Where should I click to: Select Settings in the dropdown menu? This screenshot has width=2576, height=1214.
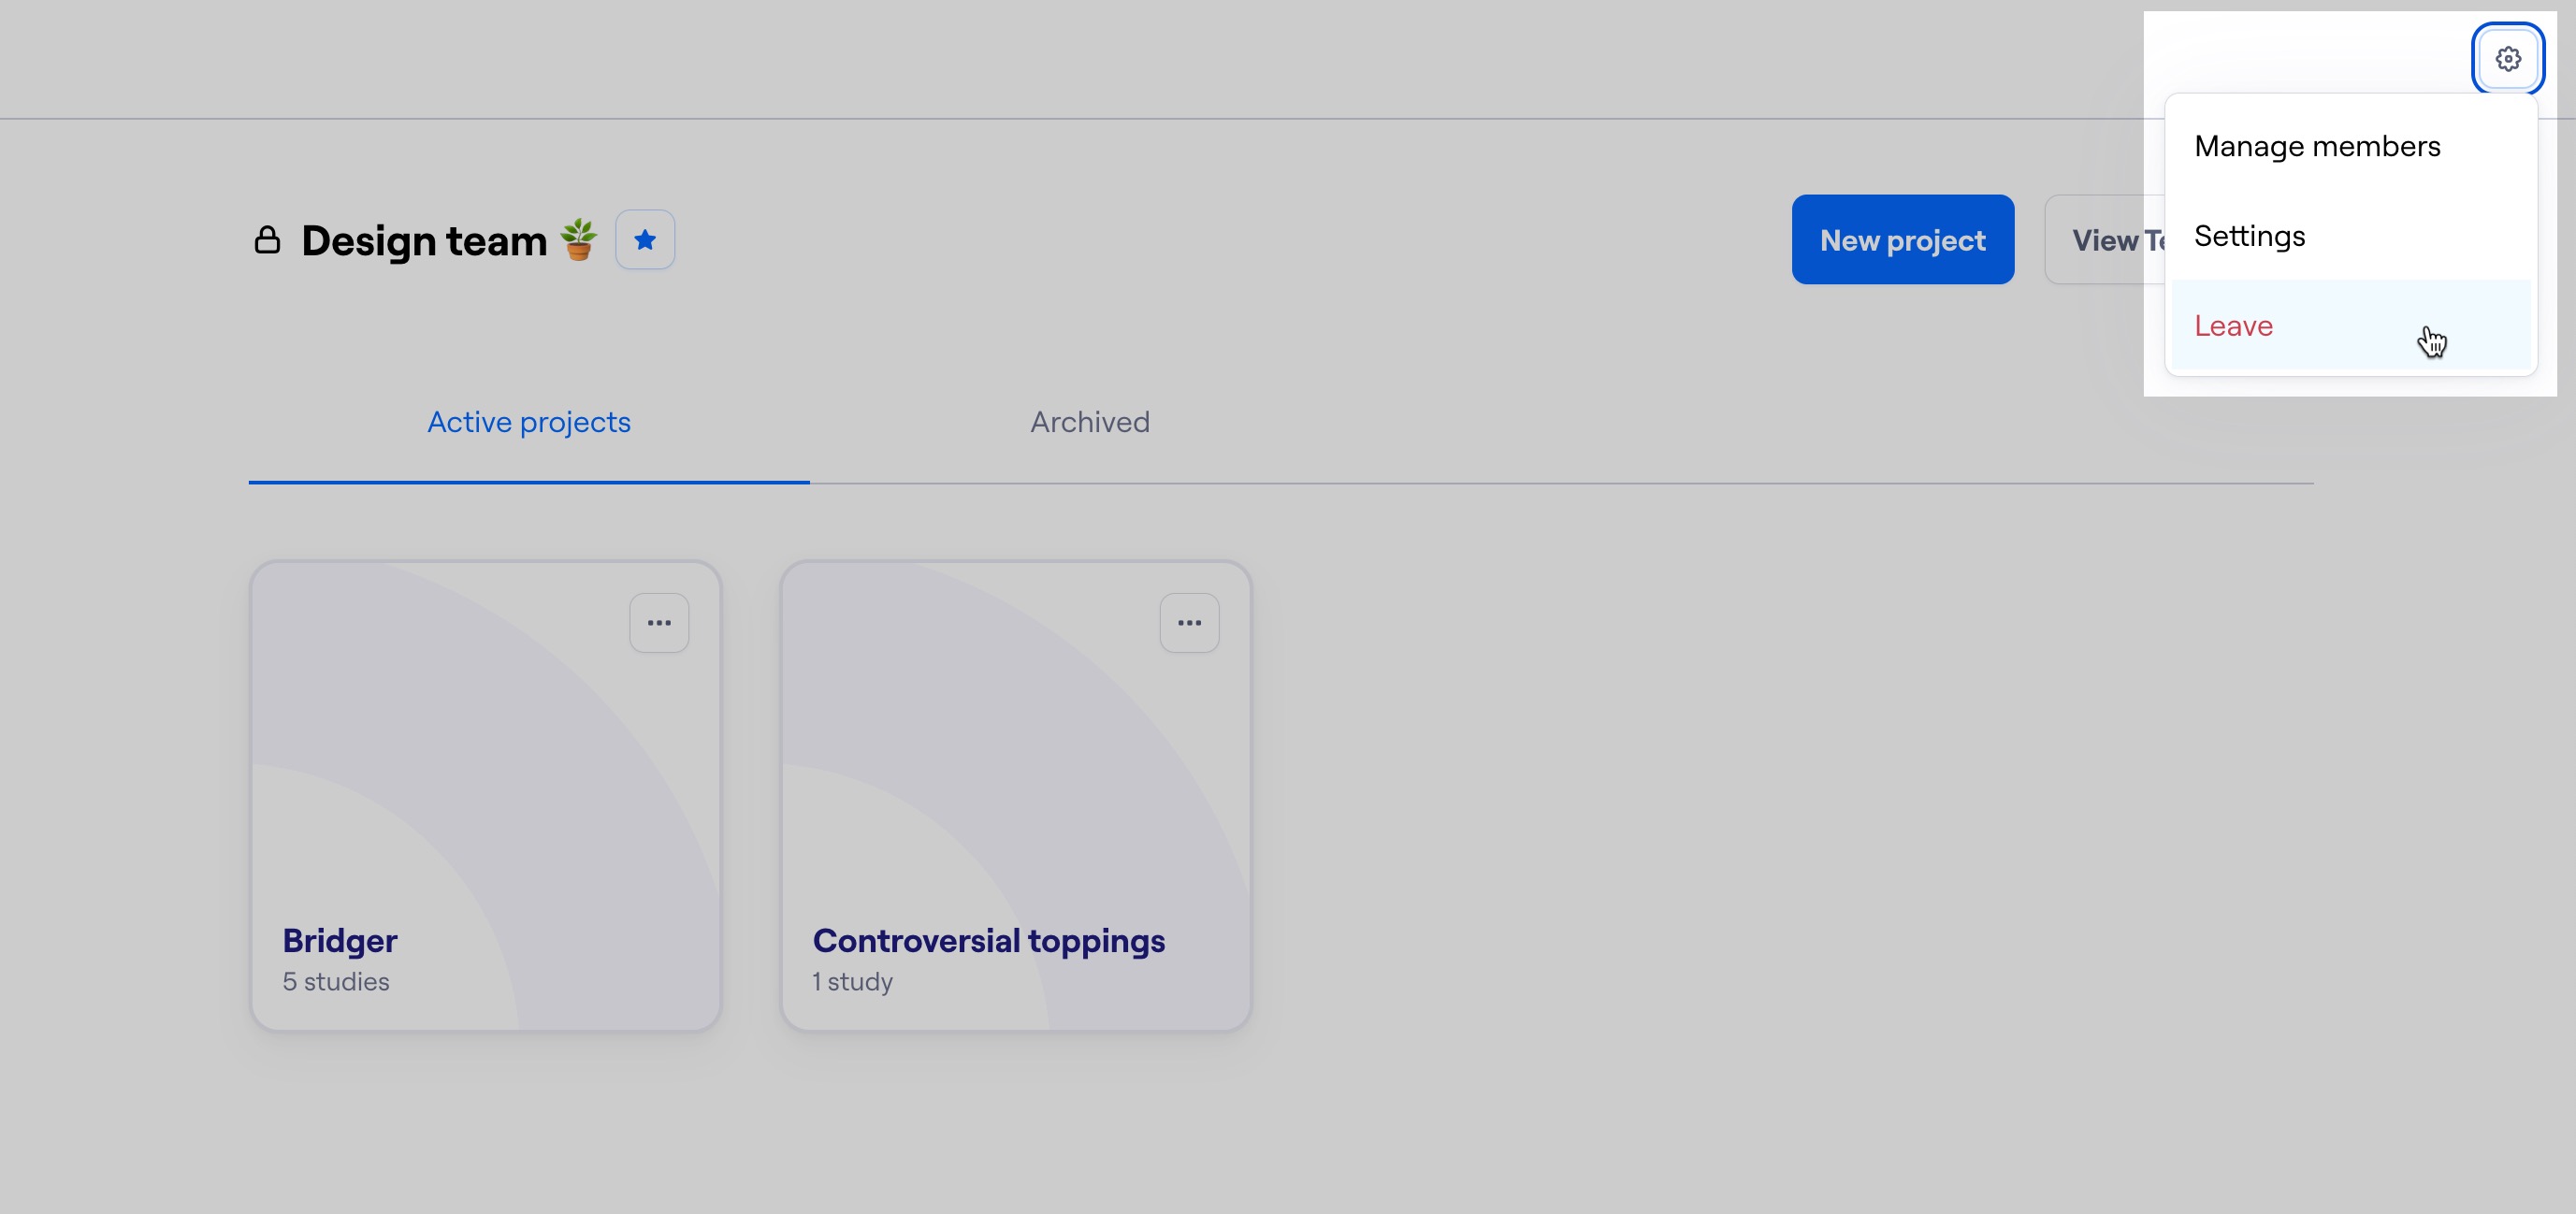tap(2350, 236)
